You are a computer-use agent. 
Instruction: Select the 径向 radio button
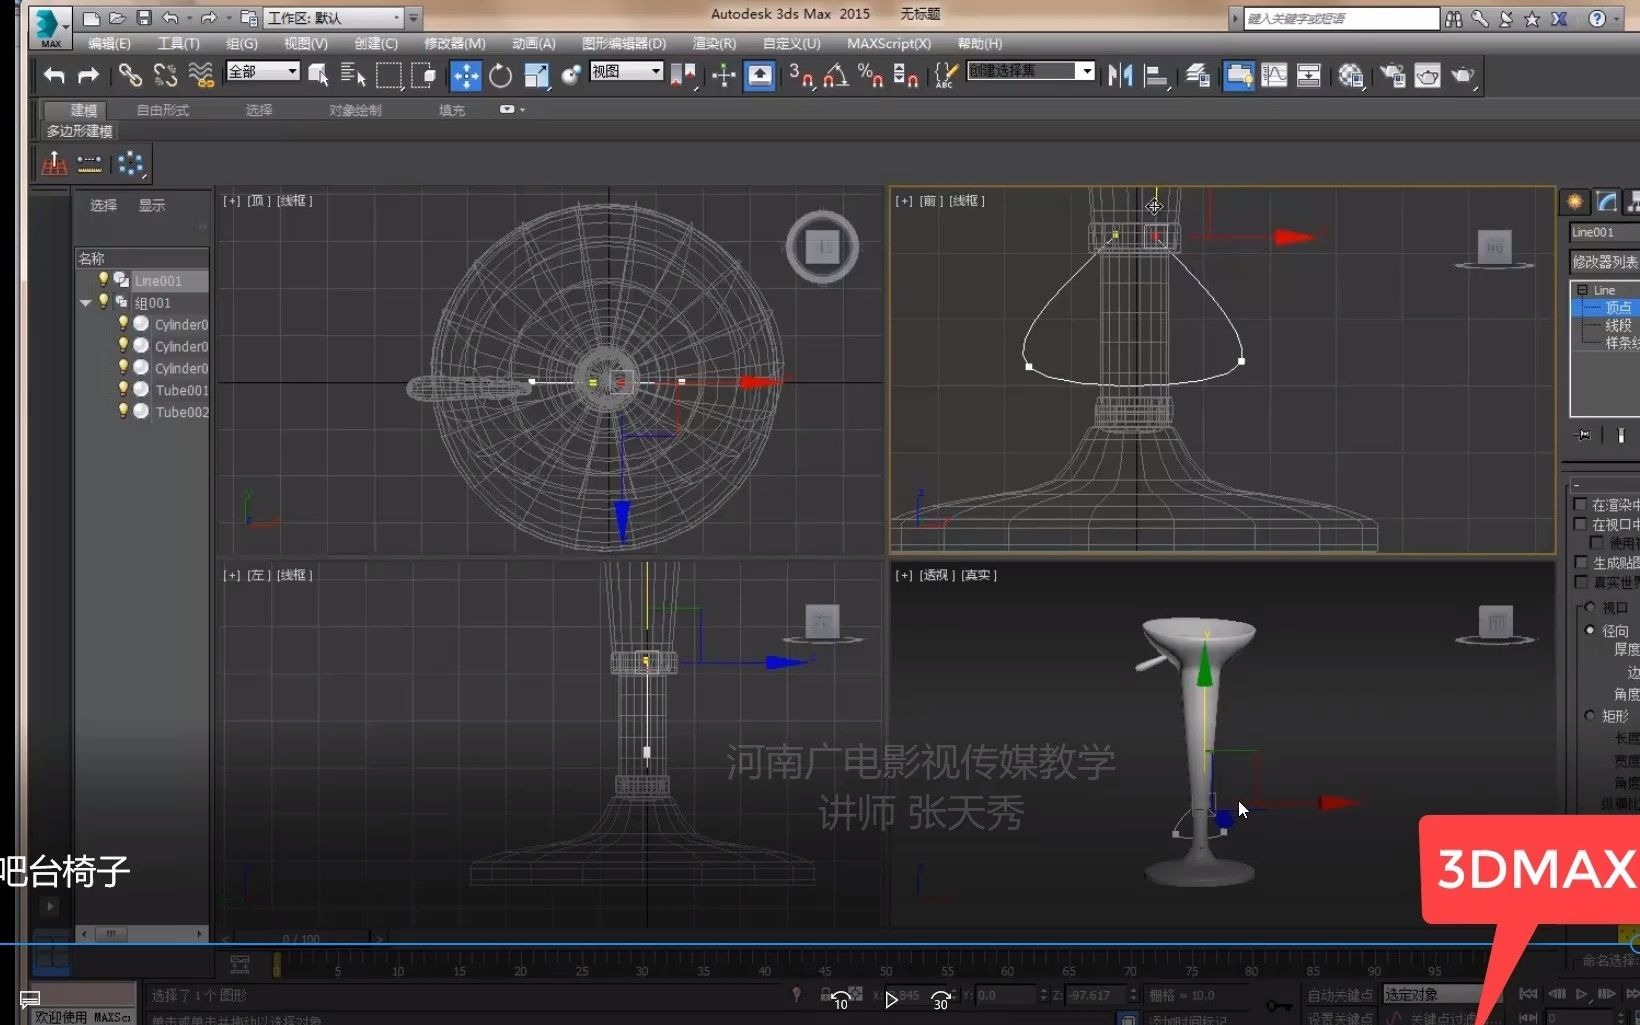click(x=1590, y=630)
